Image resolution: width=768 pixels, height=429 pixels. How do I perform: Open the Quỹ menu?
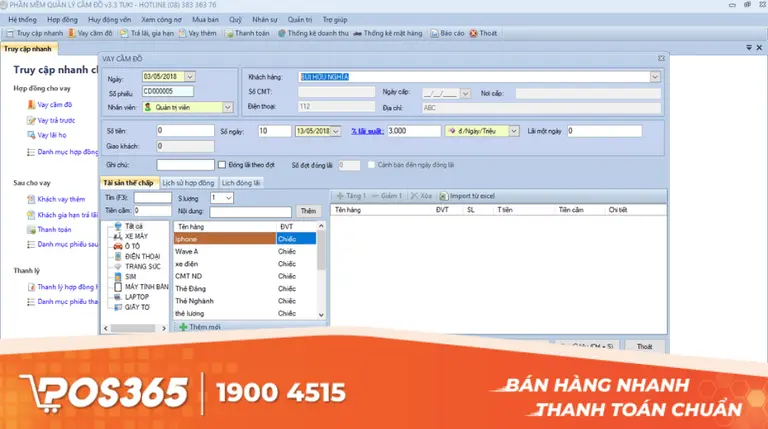click(235, 20)
